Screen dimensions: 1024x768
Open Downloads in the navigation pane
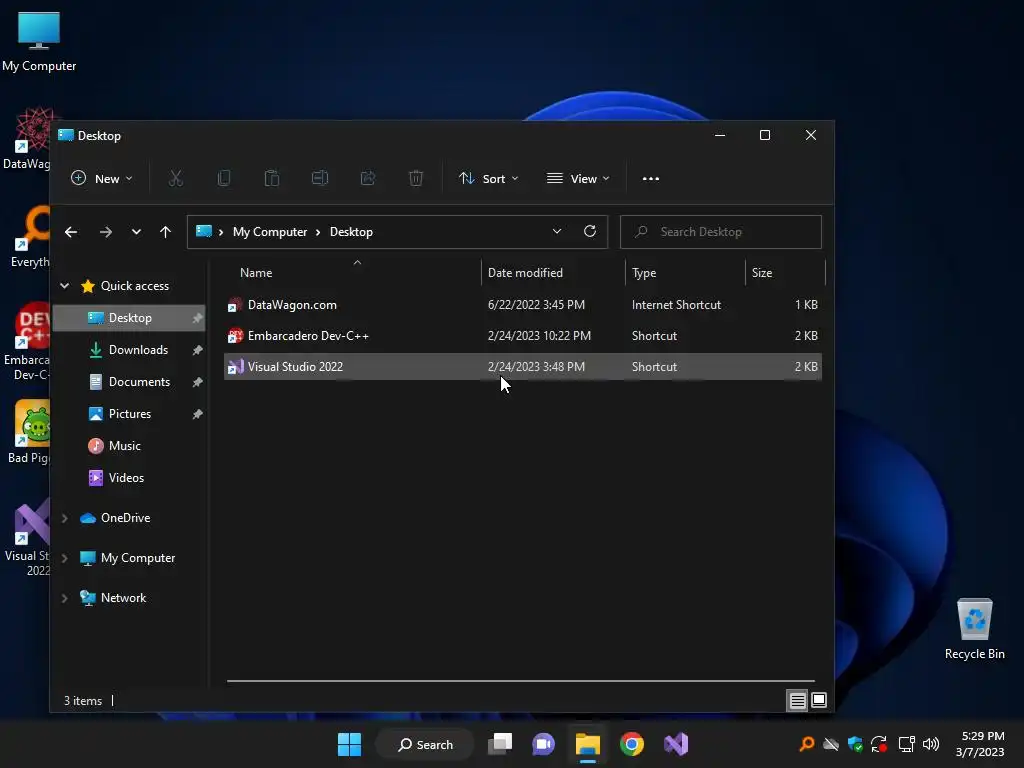(x=129, y=350)
